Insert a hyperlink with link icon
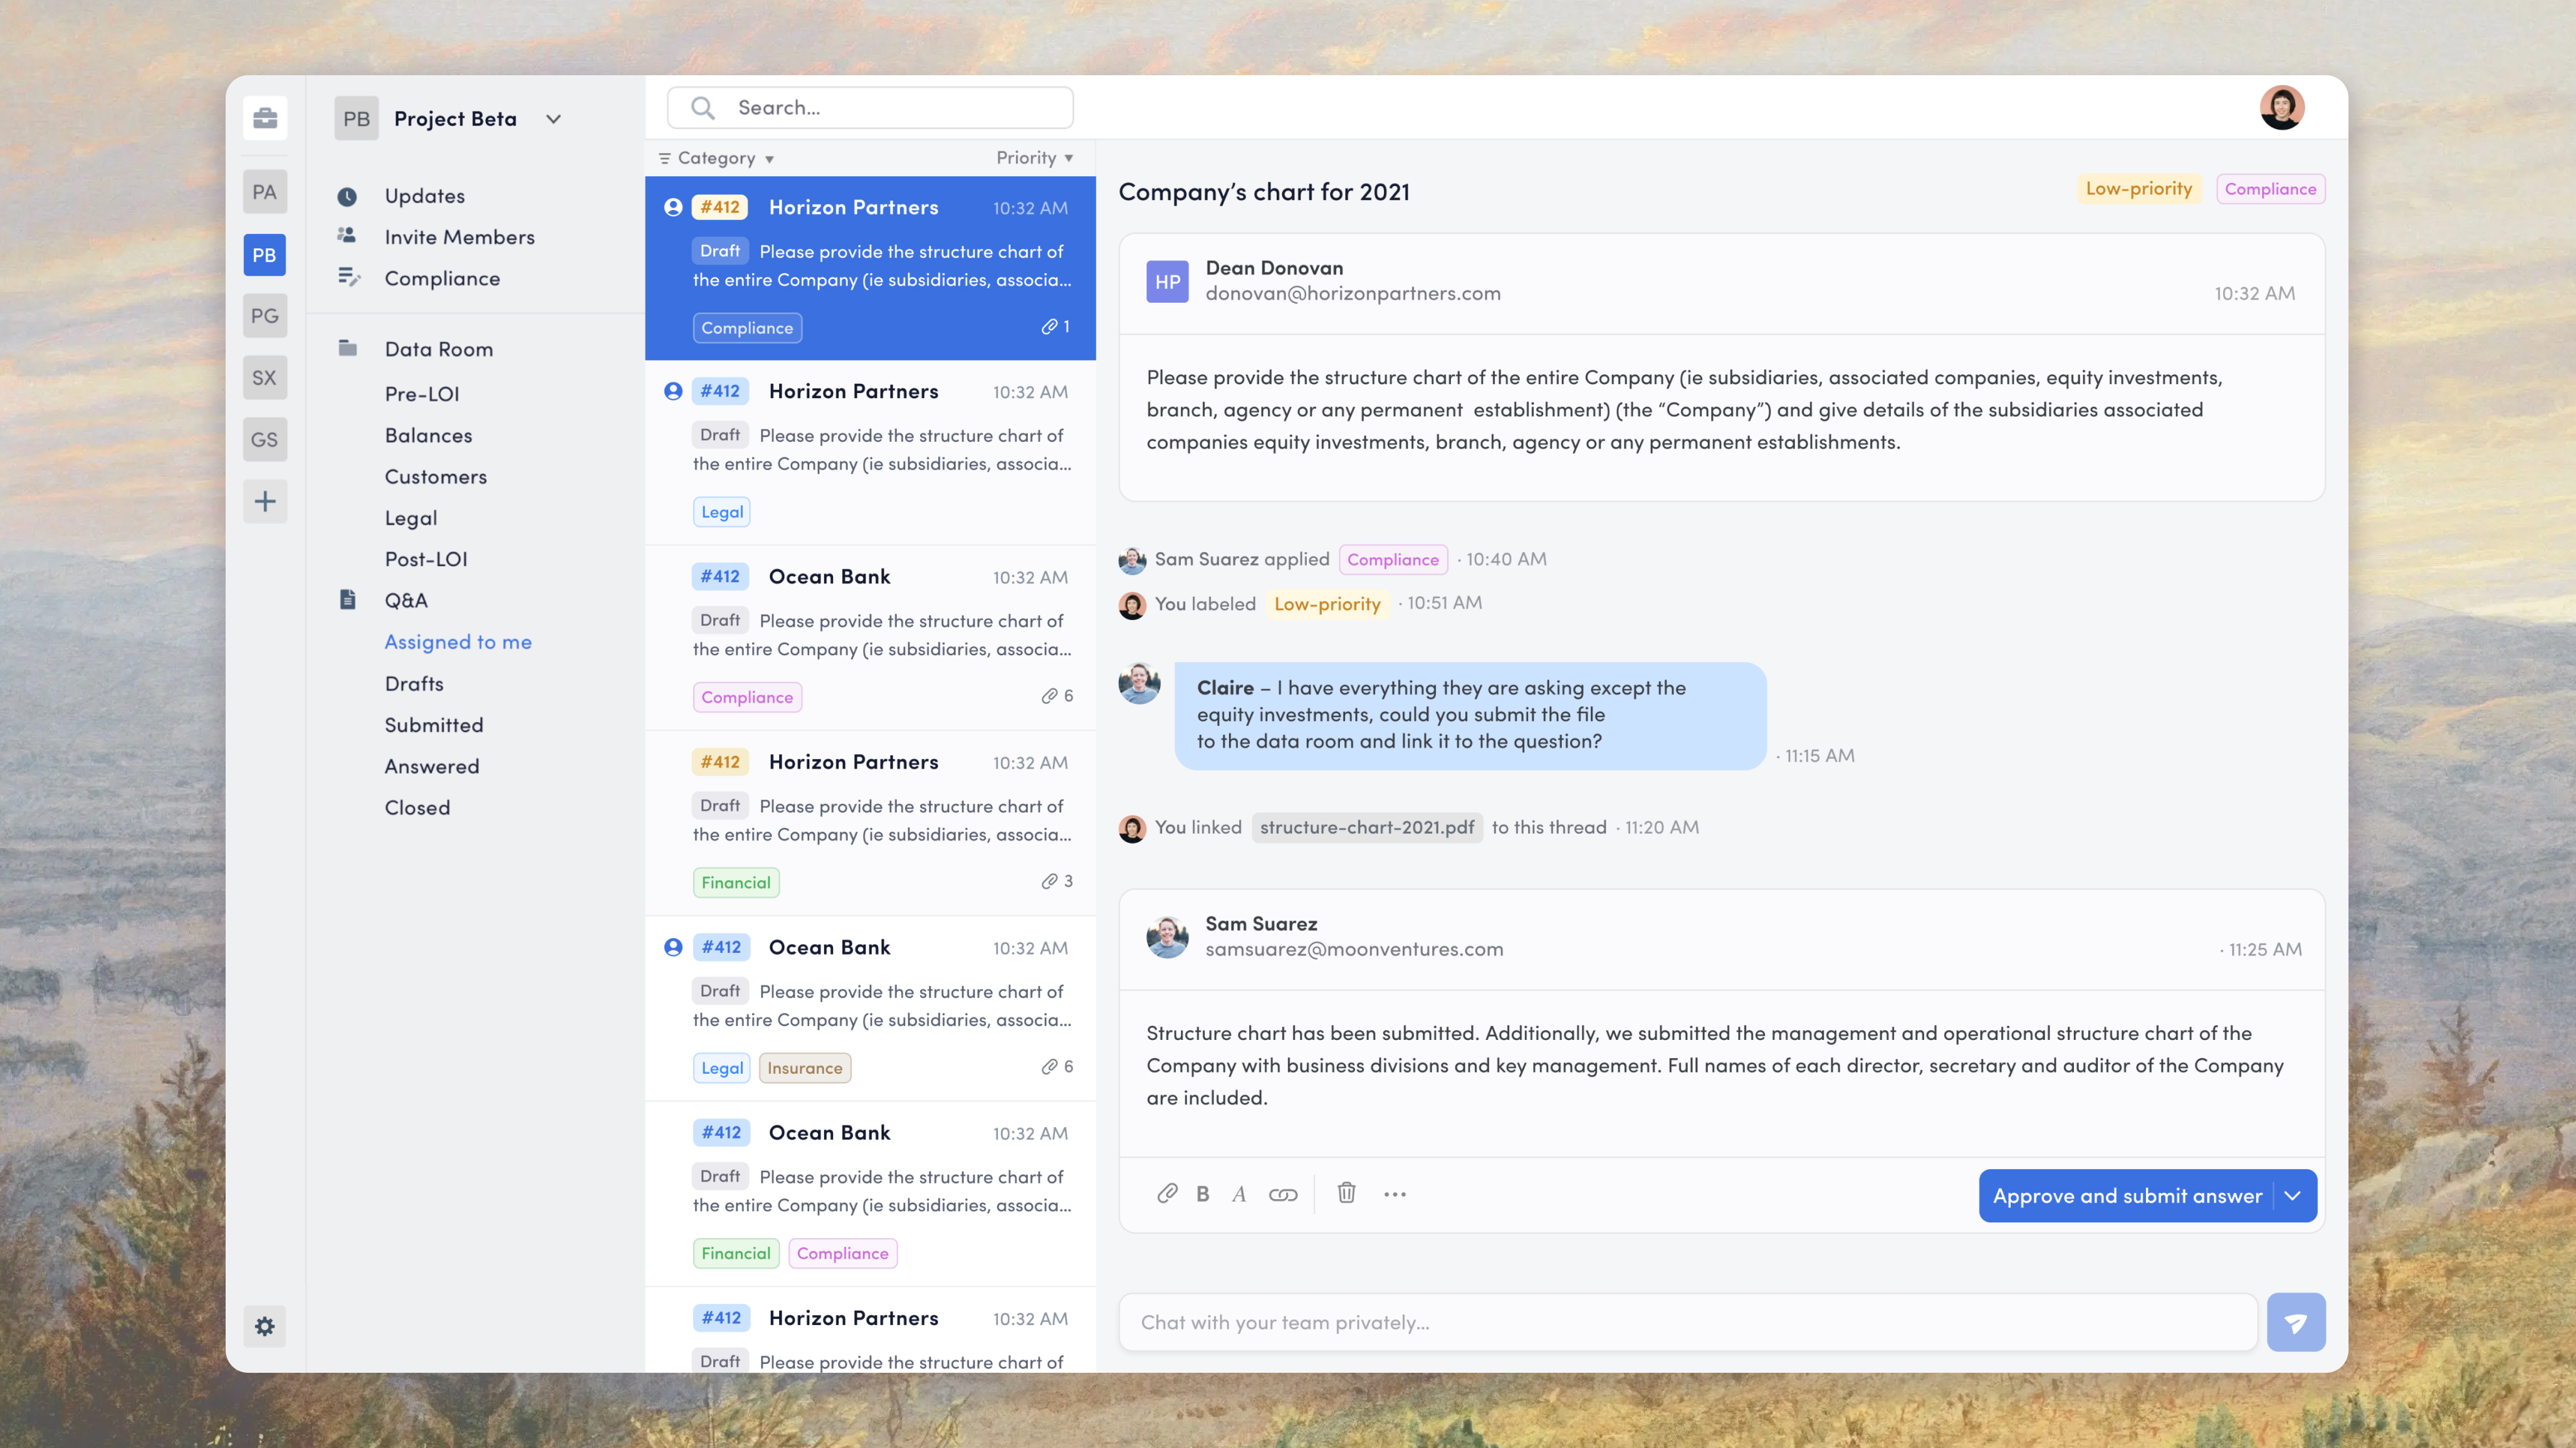 coord(1283,1194)
